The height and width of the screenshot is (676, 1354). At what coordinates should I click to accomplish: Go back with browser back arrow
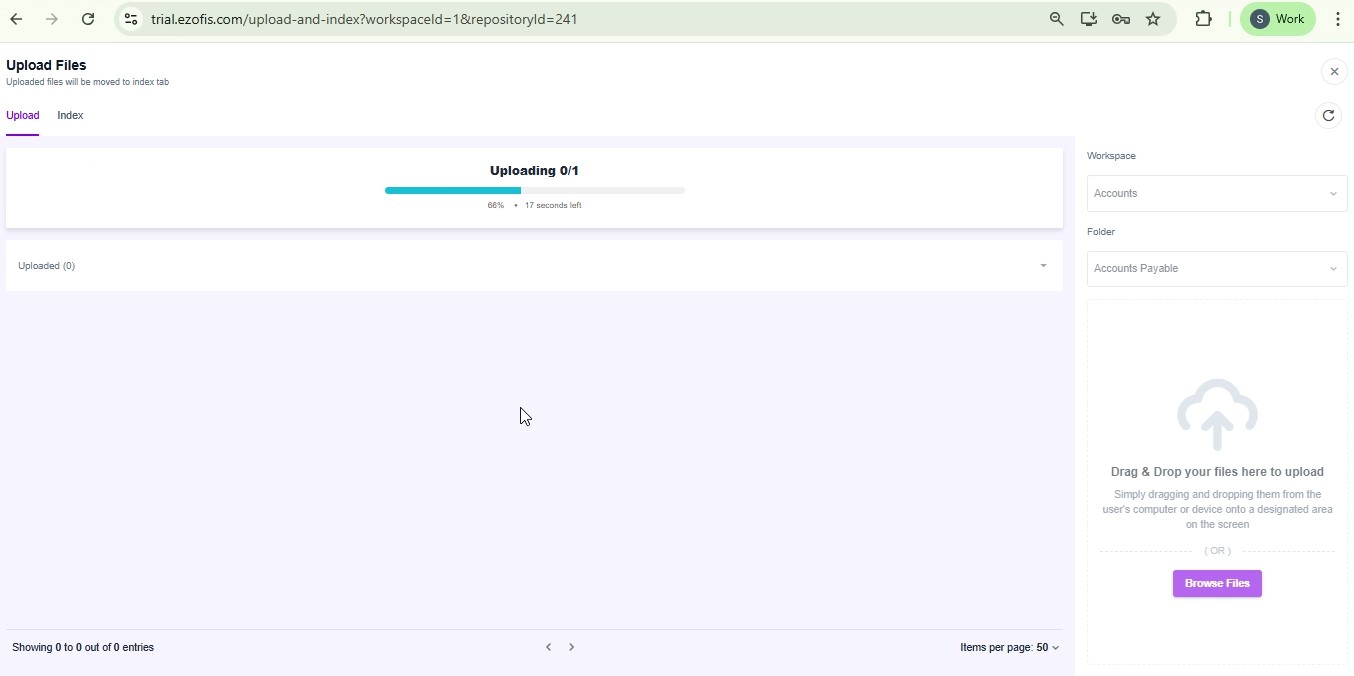point(17,19)
